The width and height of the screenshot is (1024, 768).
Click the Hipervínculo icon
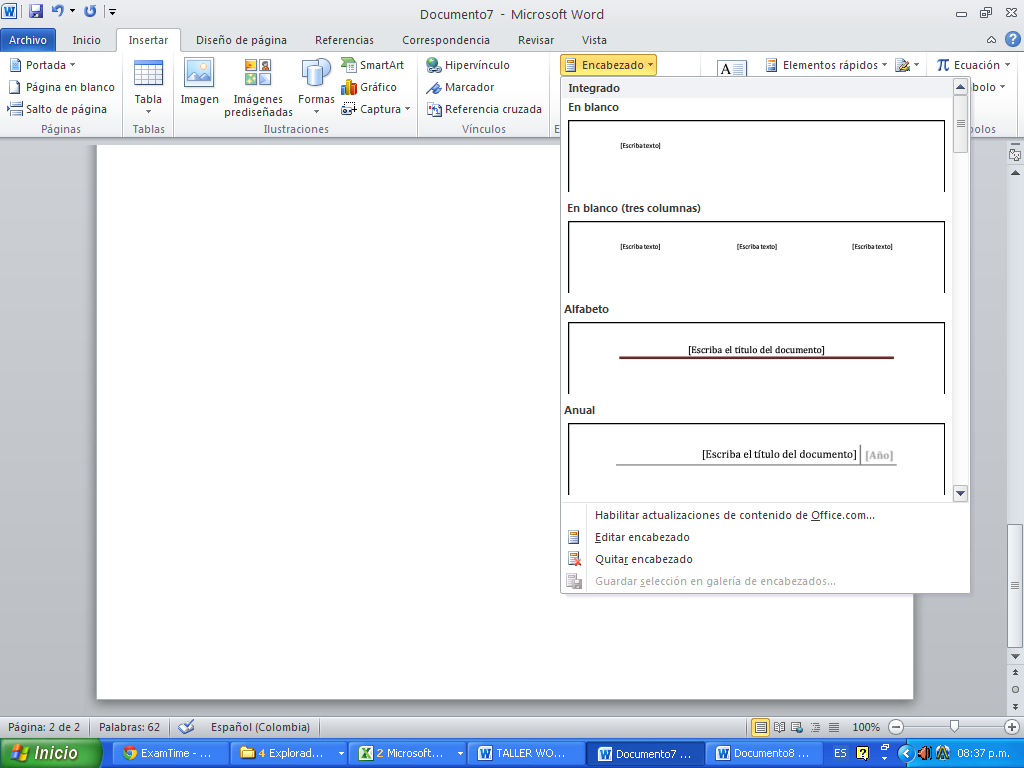coord(434,65)
